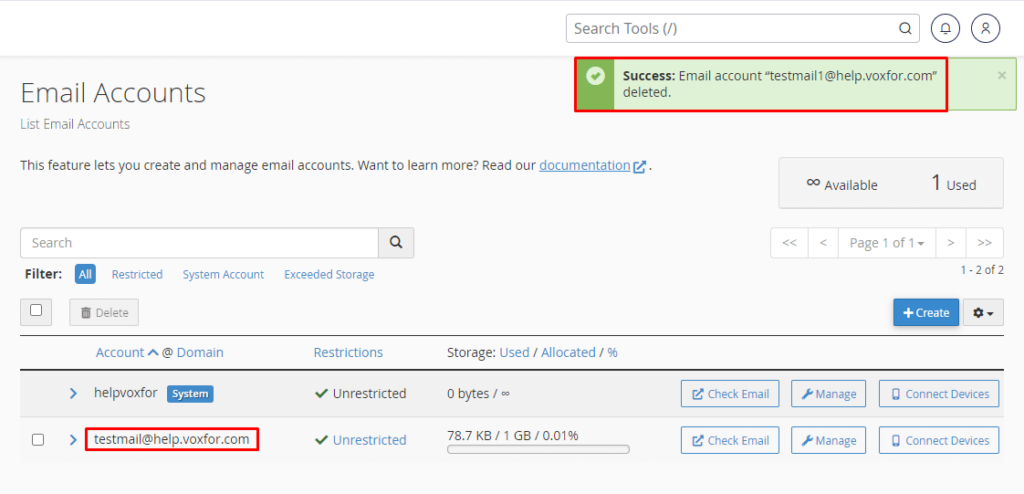The height and width of the screenshot is (494, 1024).
Task: Go to first page with << button
Action: click(x=789, y=242)
